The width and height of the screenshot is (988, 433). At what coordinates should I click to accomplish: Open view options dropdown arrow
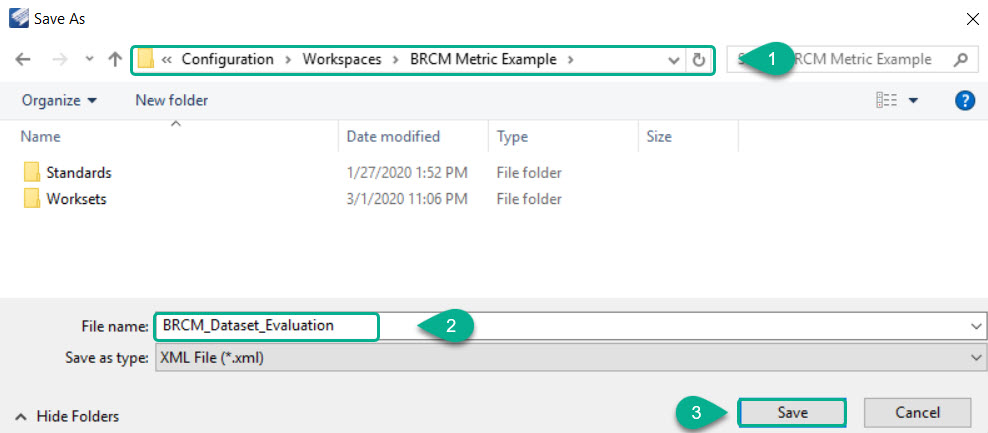[913, 101]
